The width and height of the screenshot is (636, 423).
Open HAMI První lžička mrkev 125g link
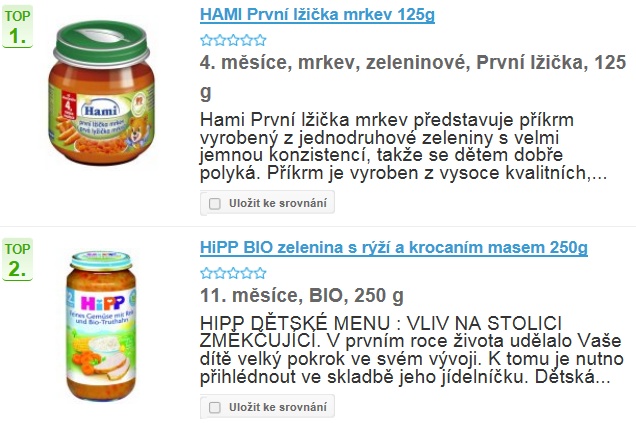click(x=317, y=15)
